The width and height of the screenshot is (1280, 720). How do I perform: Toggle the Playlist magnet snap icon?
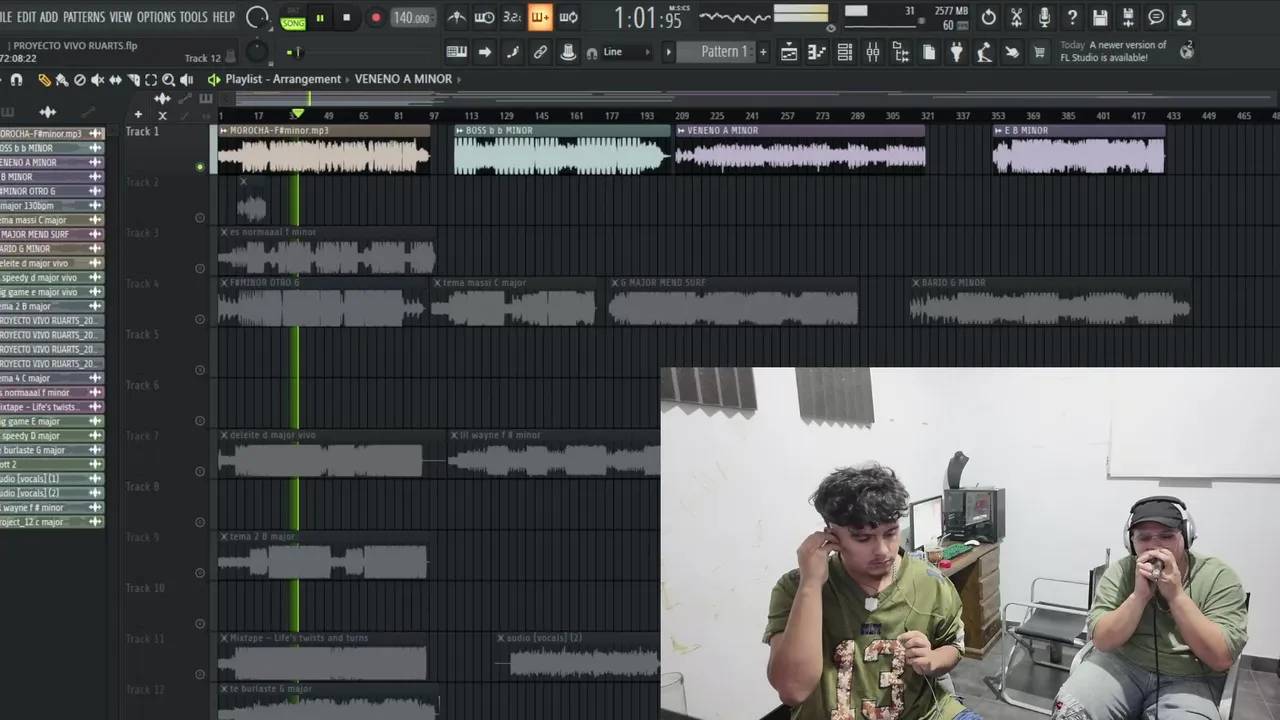[16, 80]
